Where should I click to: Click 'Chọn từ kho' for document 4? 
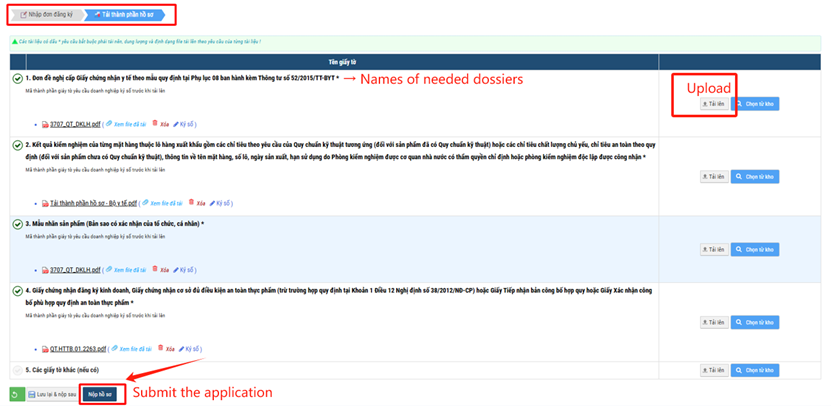[755, 322]
